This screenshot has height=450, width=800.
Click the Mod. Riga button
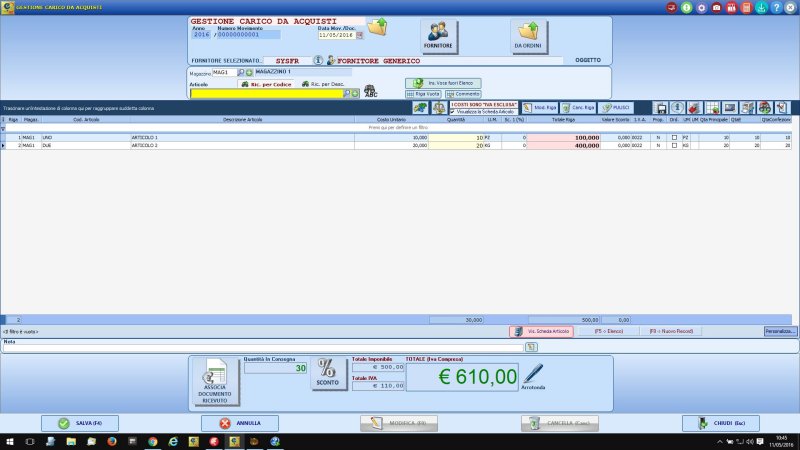tap(540, 108)
